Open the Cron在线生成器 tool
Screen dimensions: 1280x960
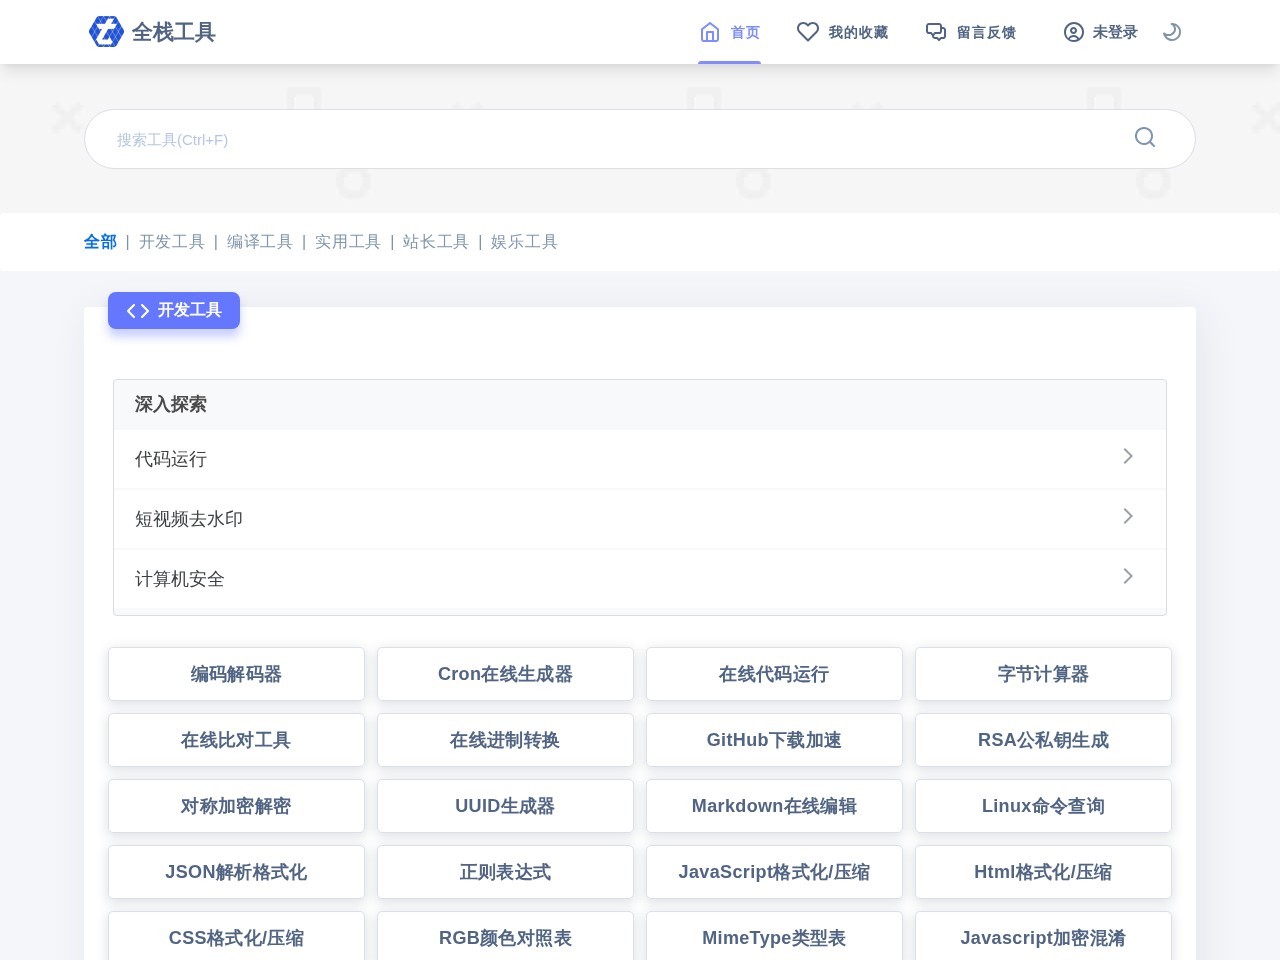click(505, 674)
